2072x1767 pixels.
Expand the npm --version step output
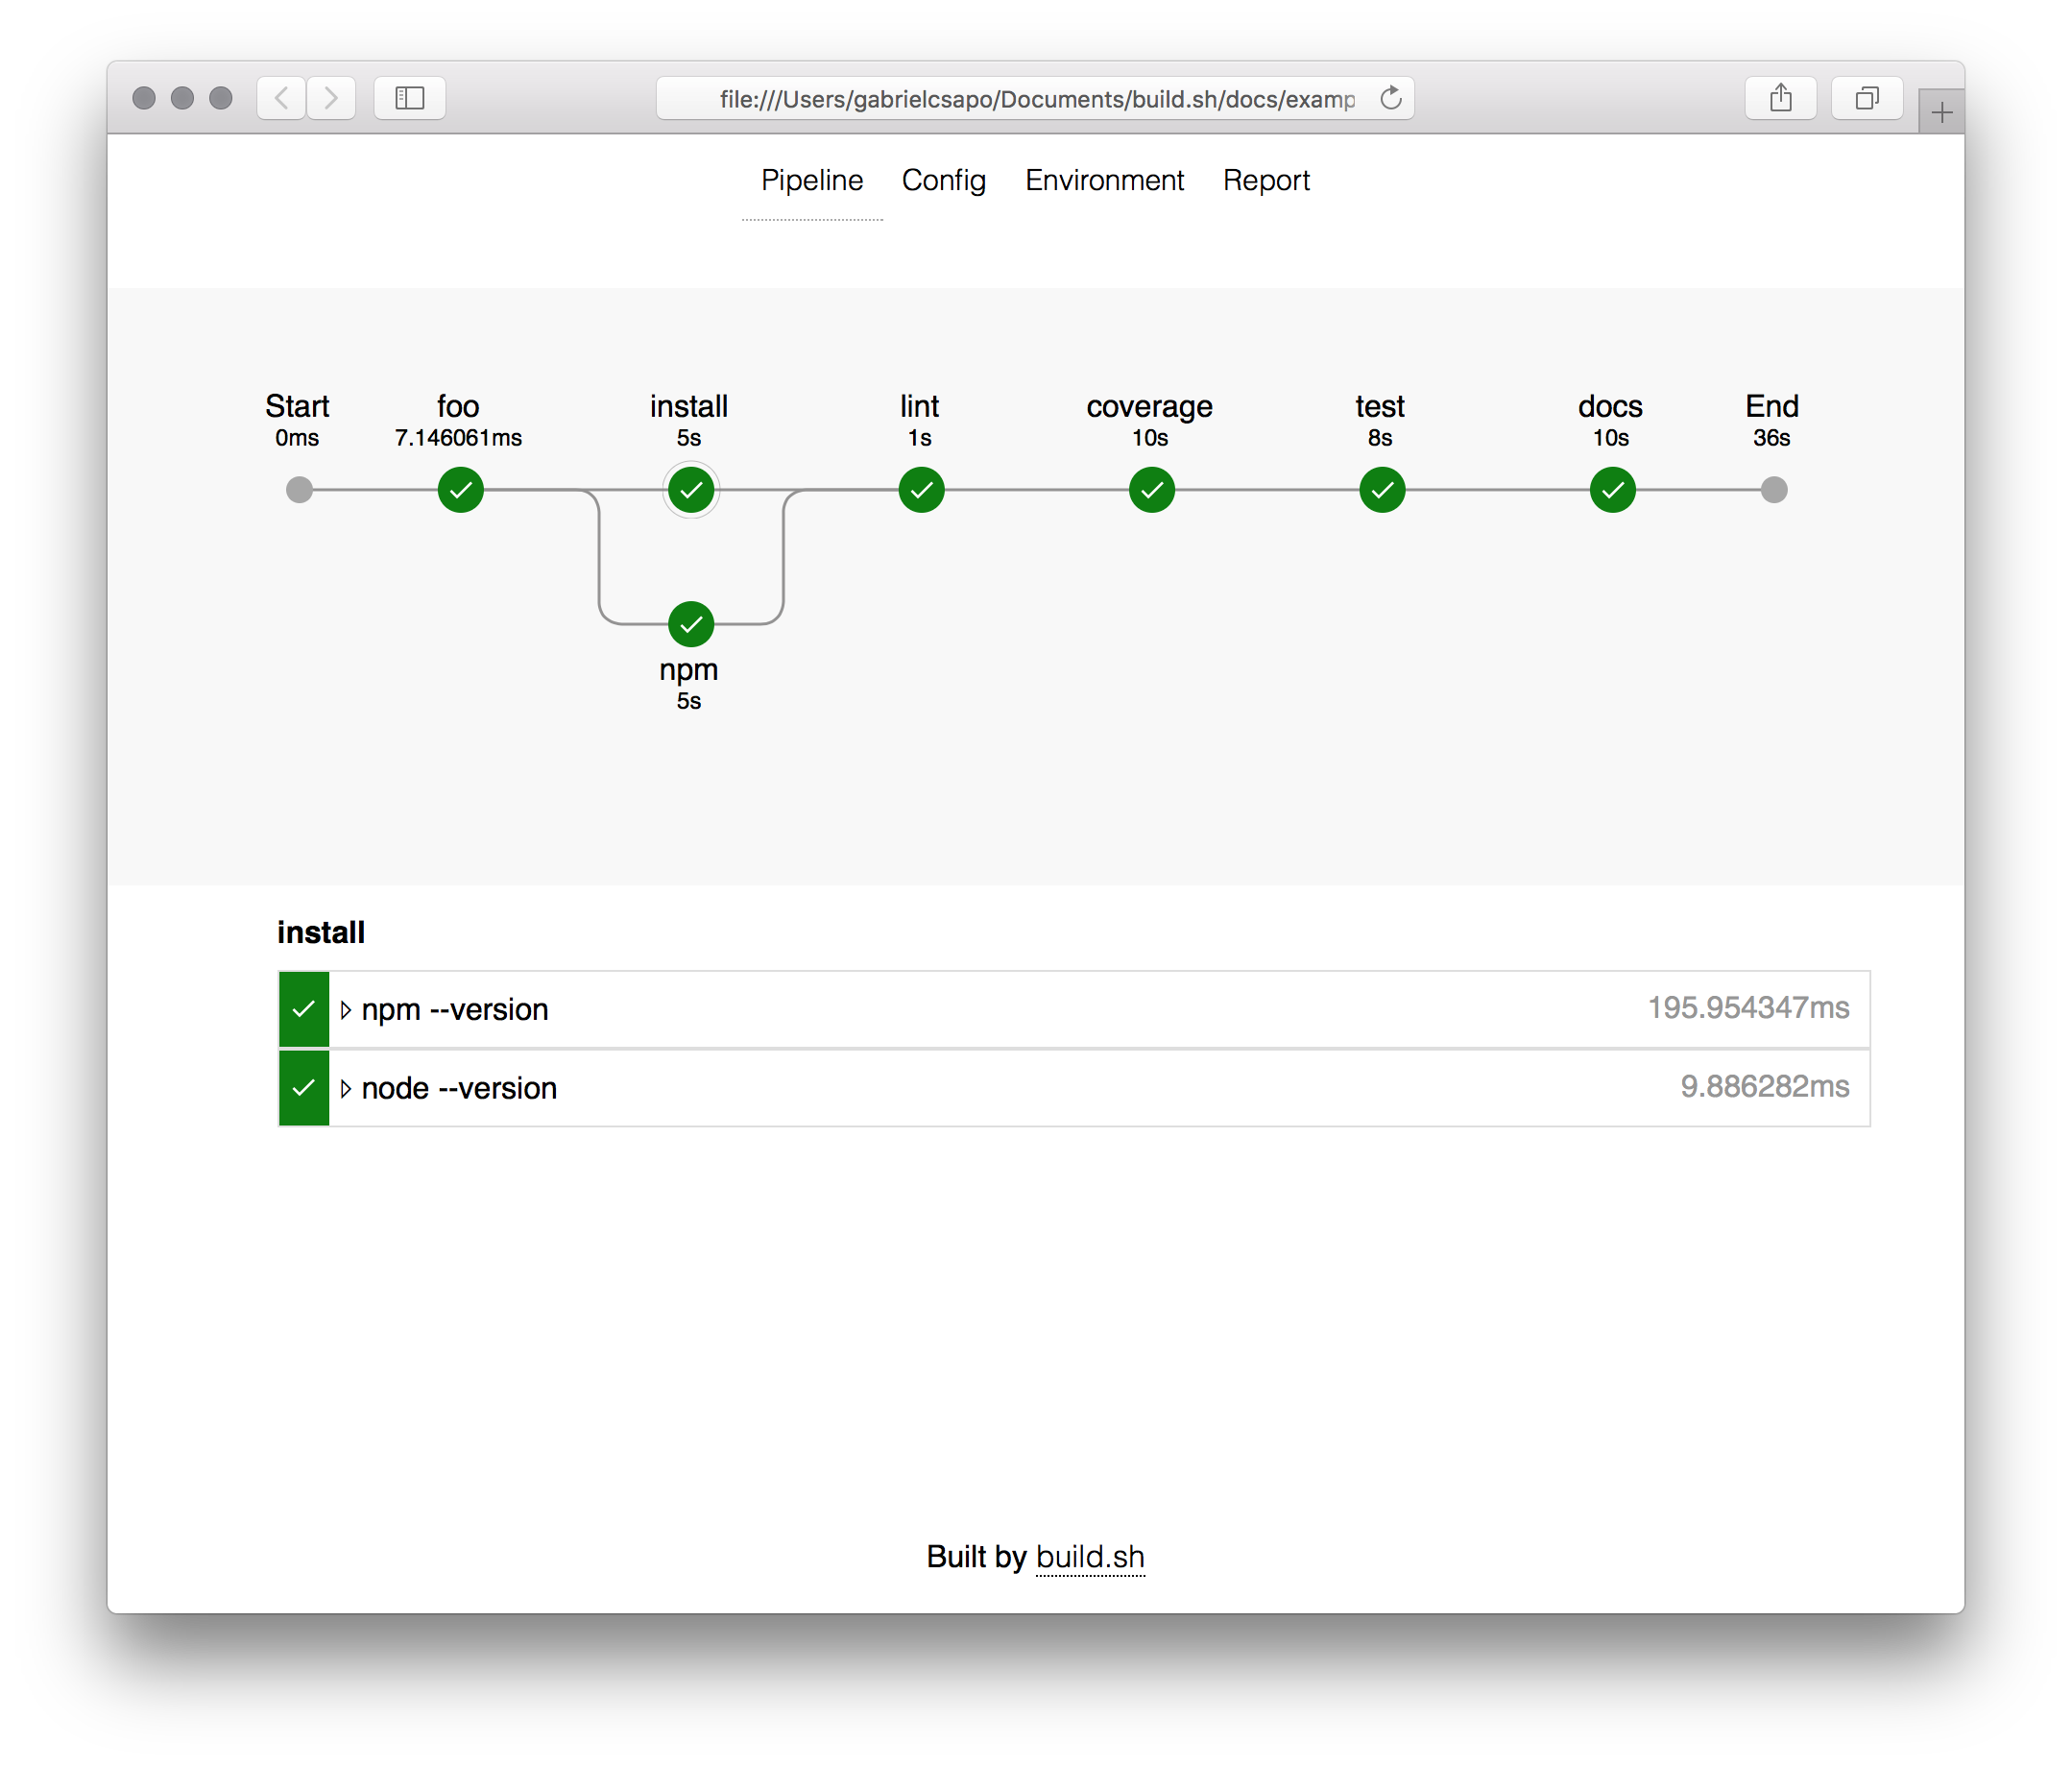346,1010
